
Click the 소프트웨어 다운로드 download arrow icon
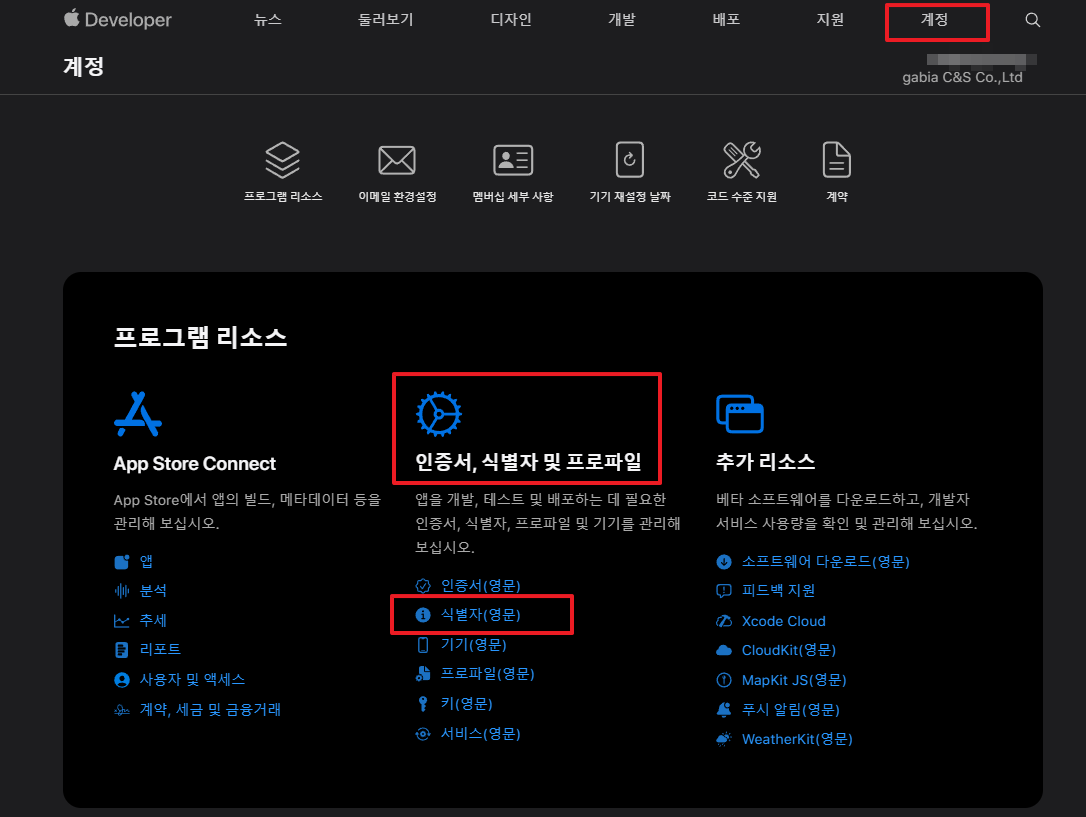724,562
